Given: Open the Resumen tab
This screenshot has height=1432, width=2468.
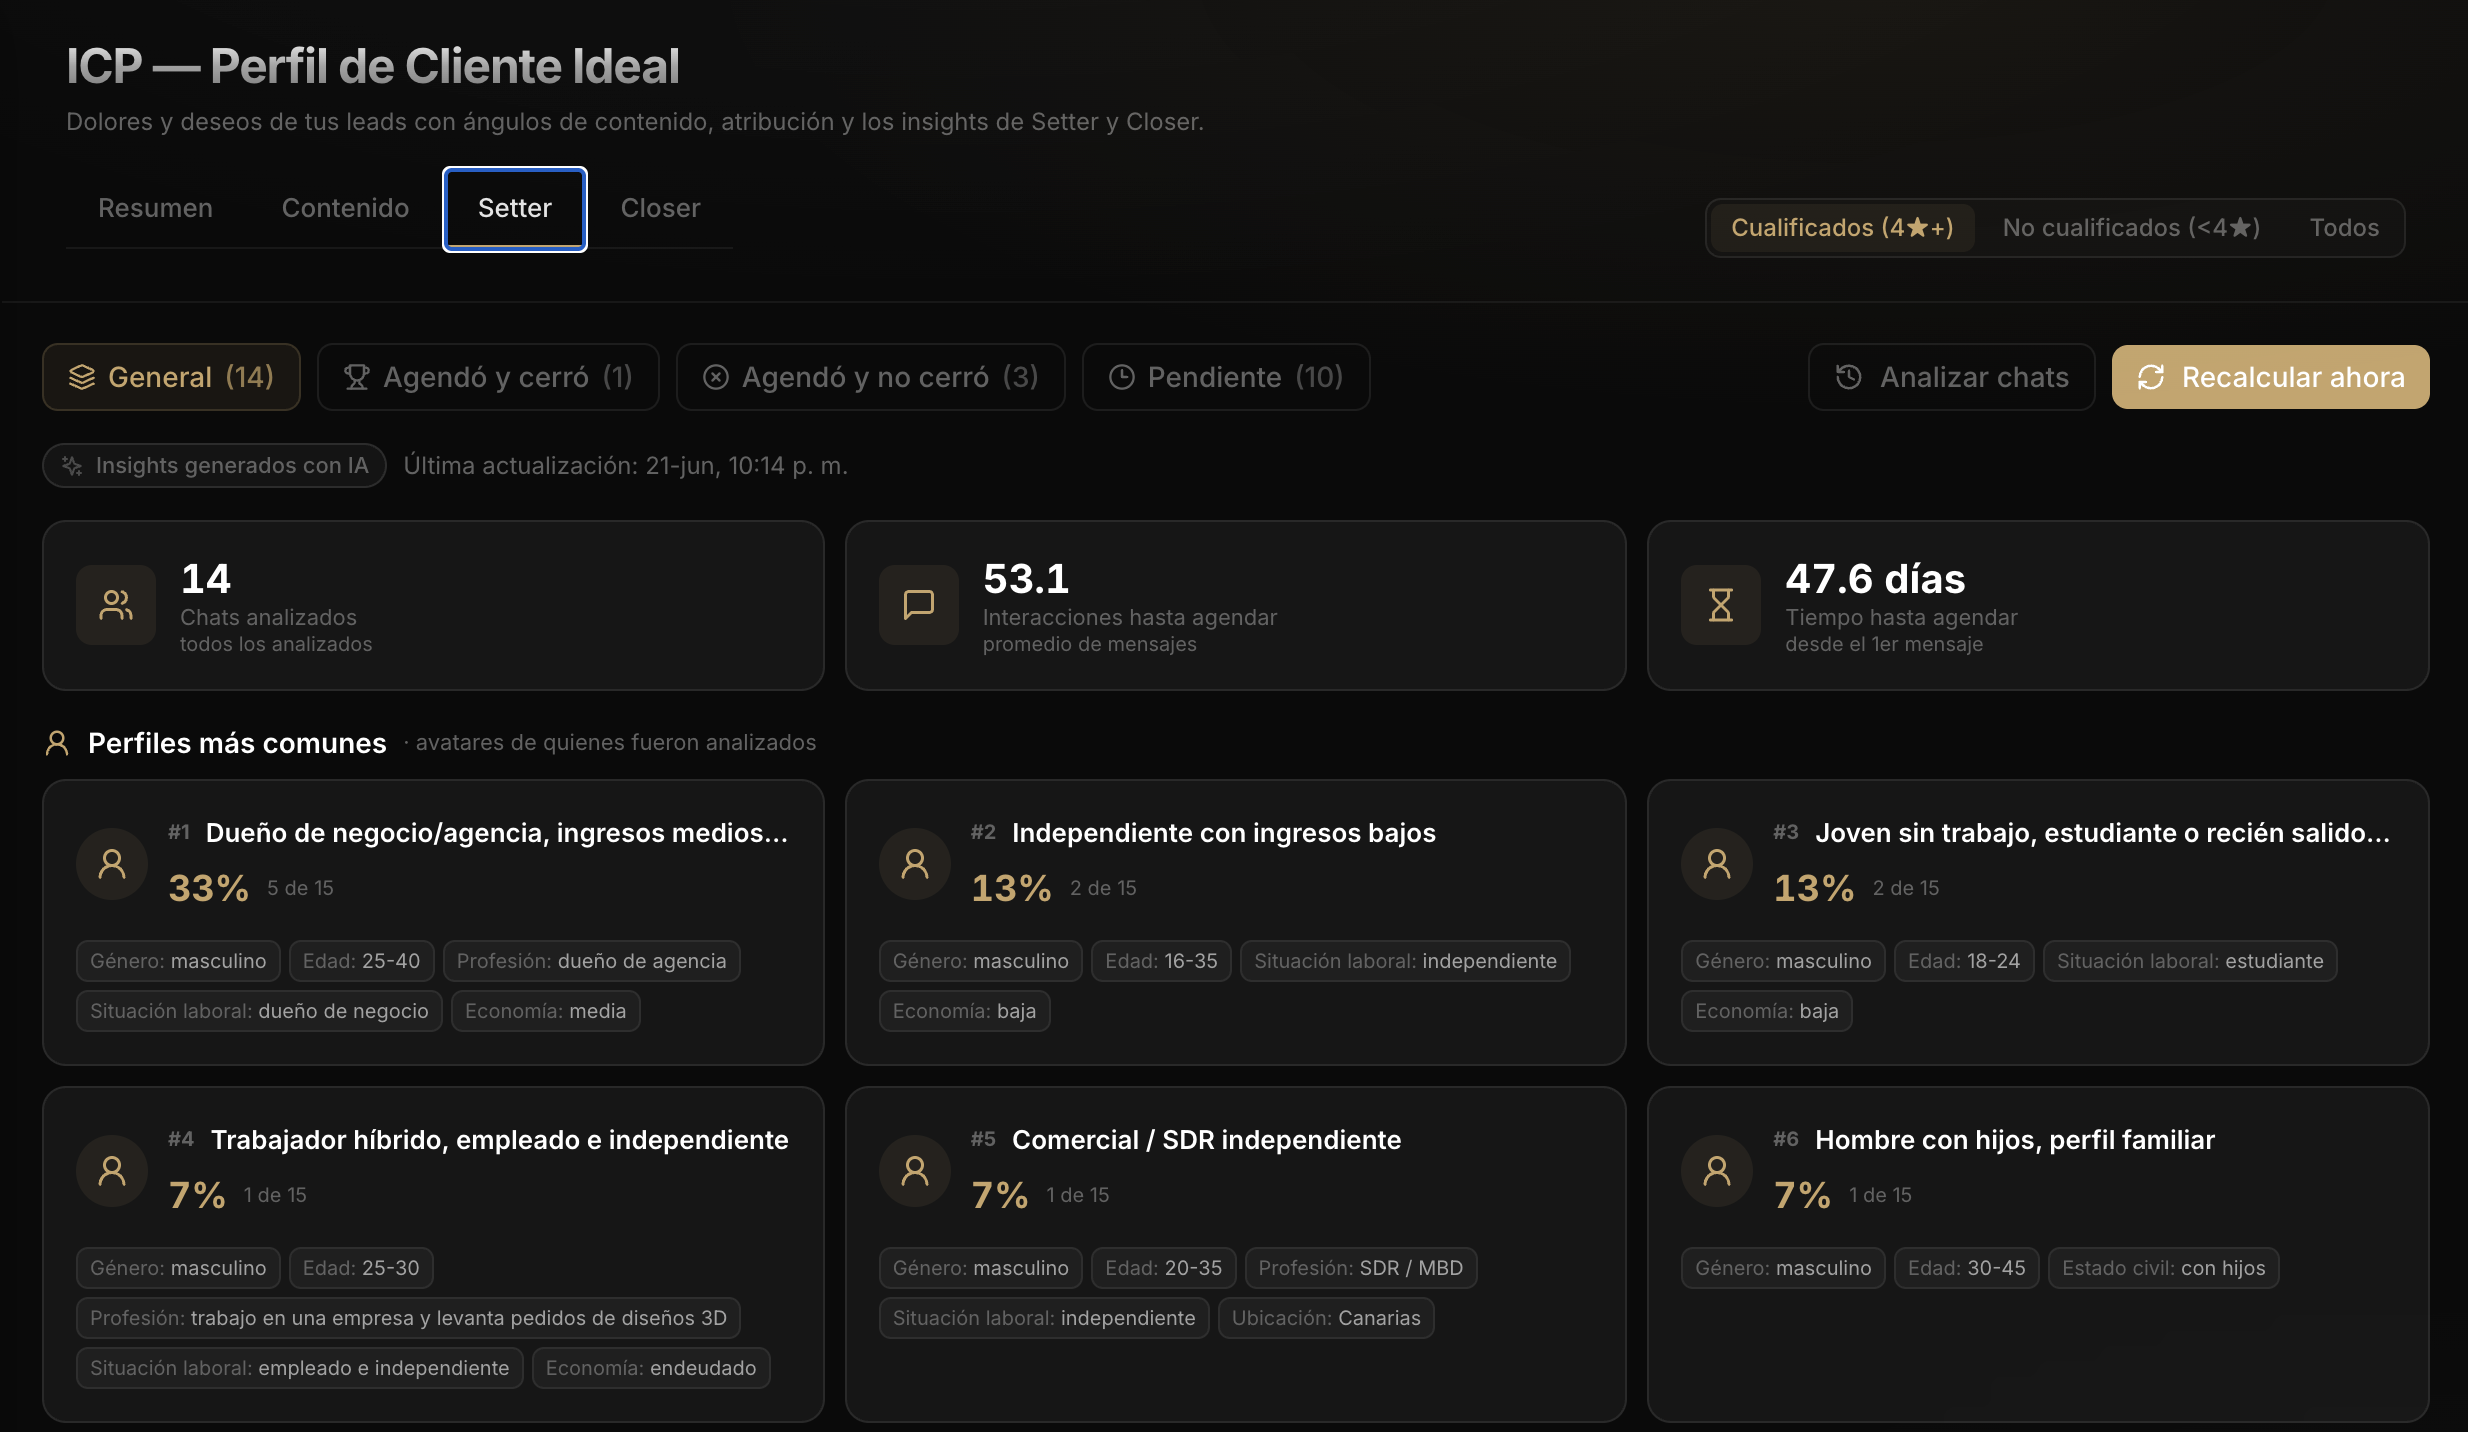Looking at the screenshot, I should (x=155, y=208).
